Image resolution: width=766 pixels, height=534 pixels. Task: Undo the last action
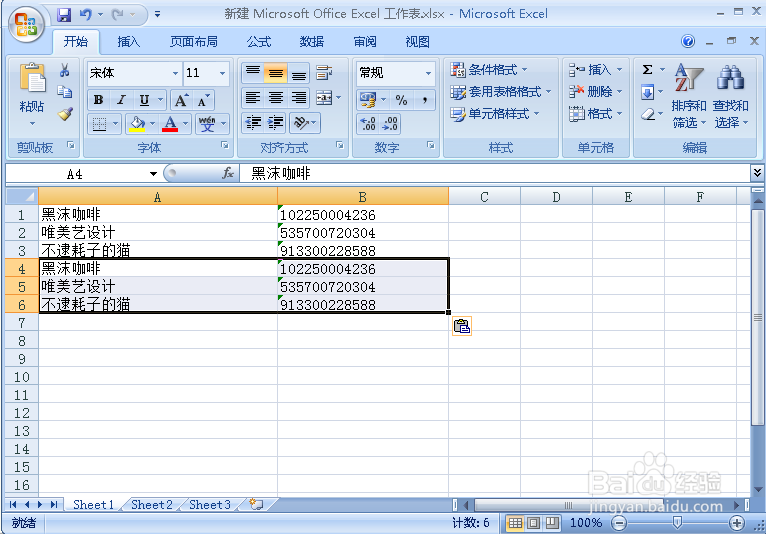(86, 15)
